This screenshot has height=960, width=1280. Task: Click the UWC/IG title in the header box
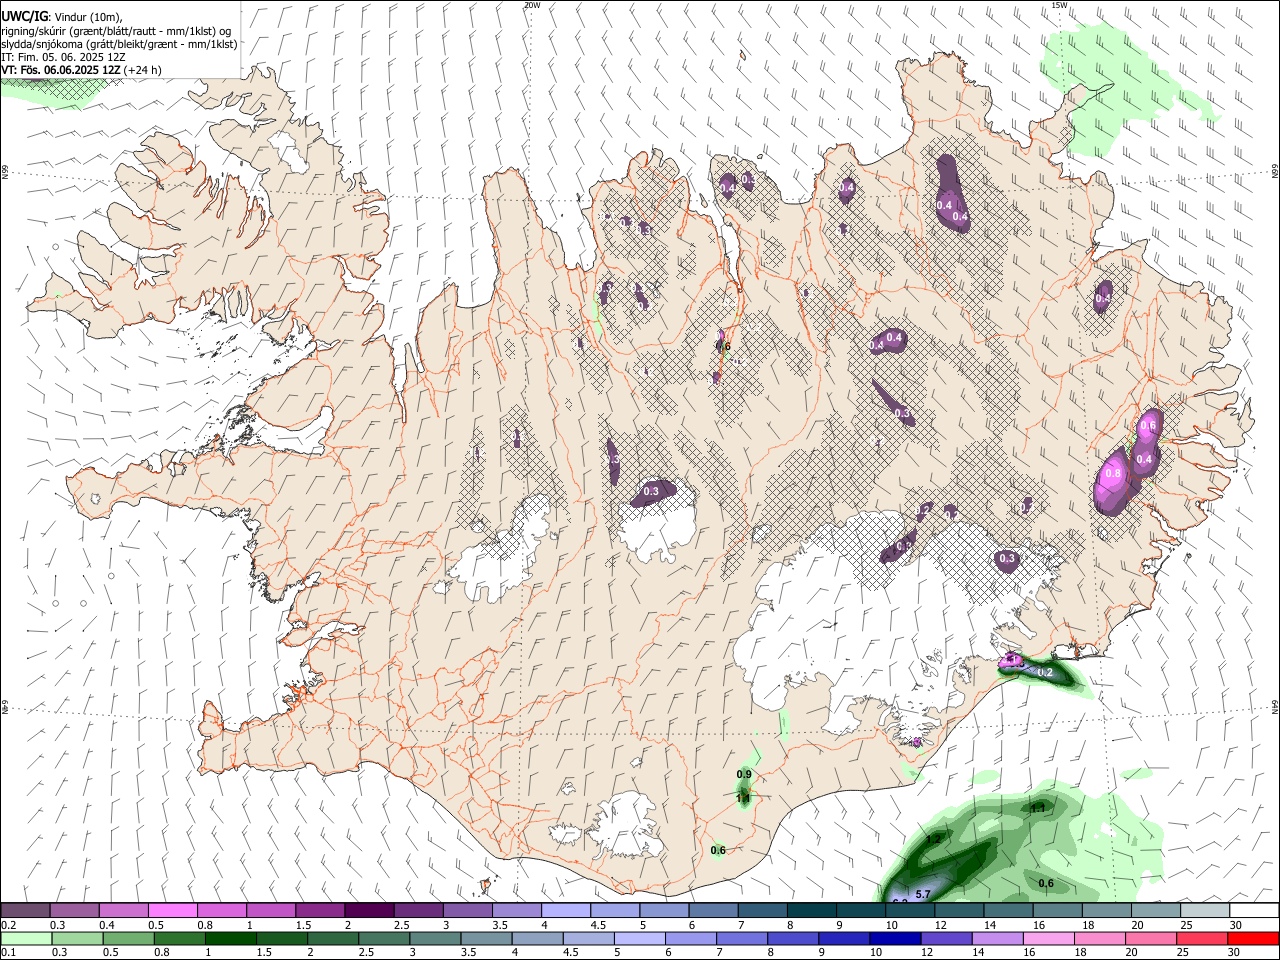tap(25, 16)
